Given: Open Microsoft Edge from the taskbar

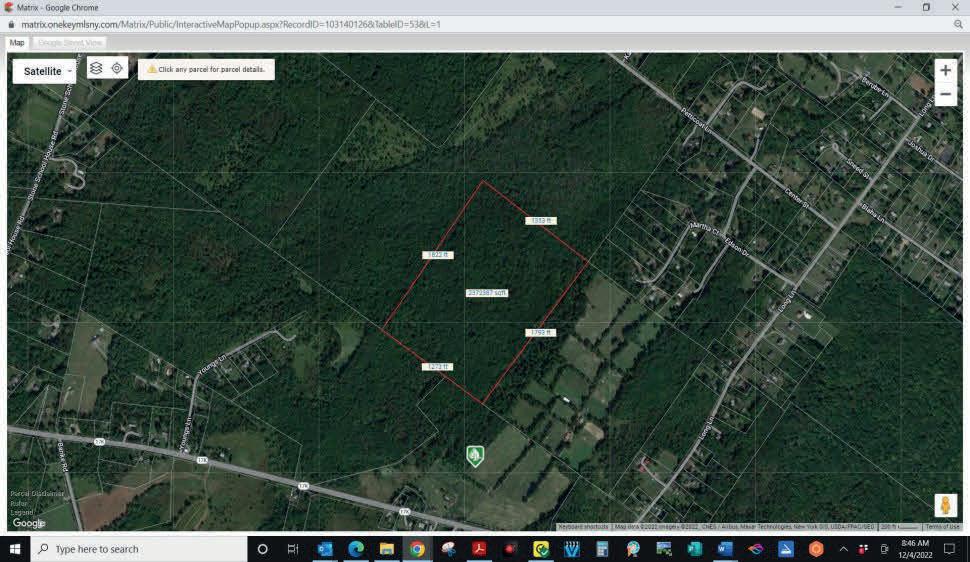Looking at the screenshot, I should click(356, 549).
